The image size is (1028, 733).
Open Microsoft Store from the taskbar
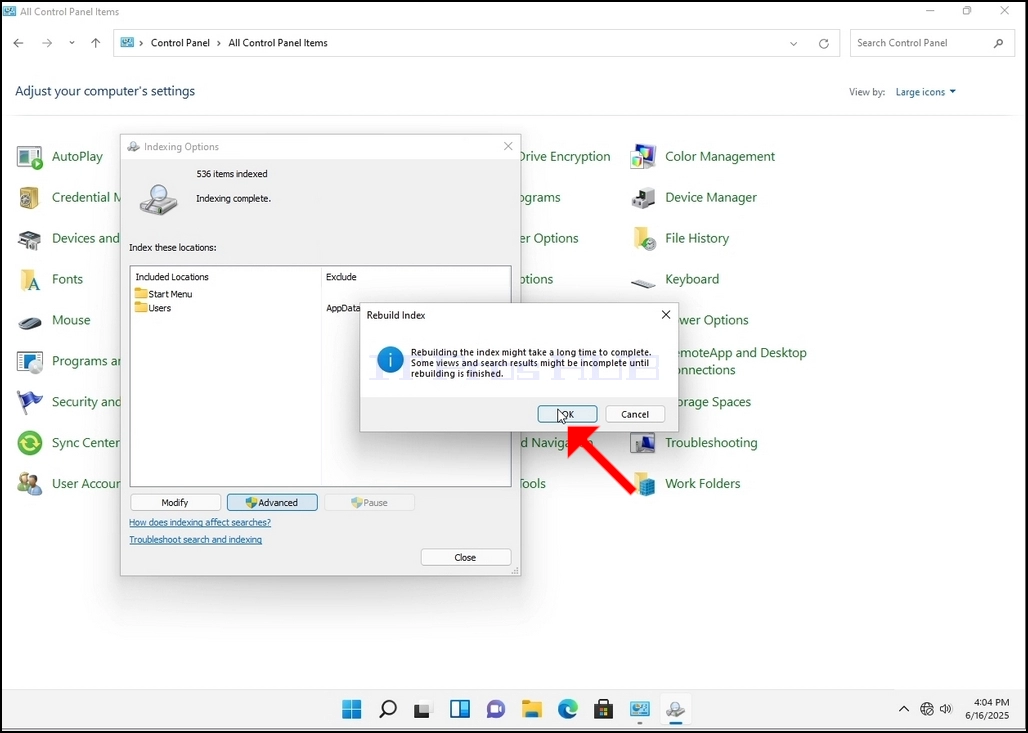pyautogui.click(x=603, y=709)
